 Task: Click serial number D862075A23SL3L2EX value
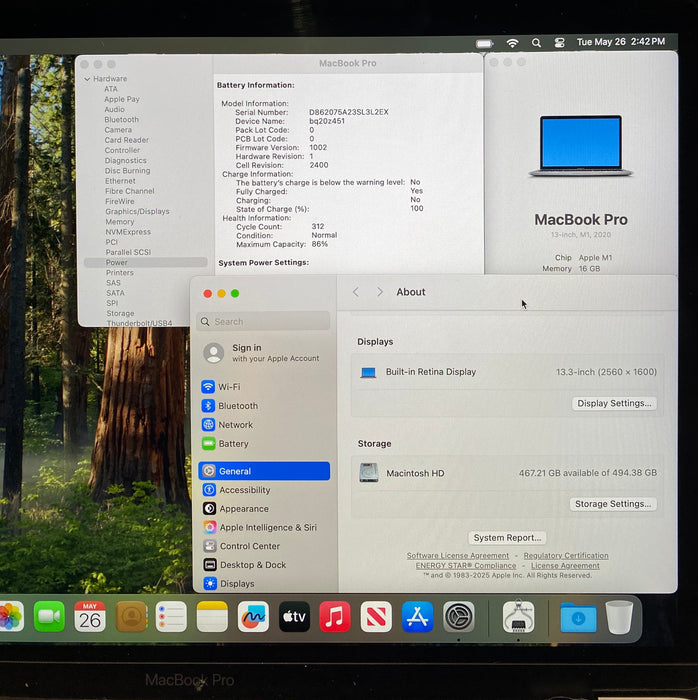coord(349,112)
